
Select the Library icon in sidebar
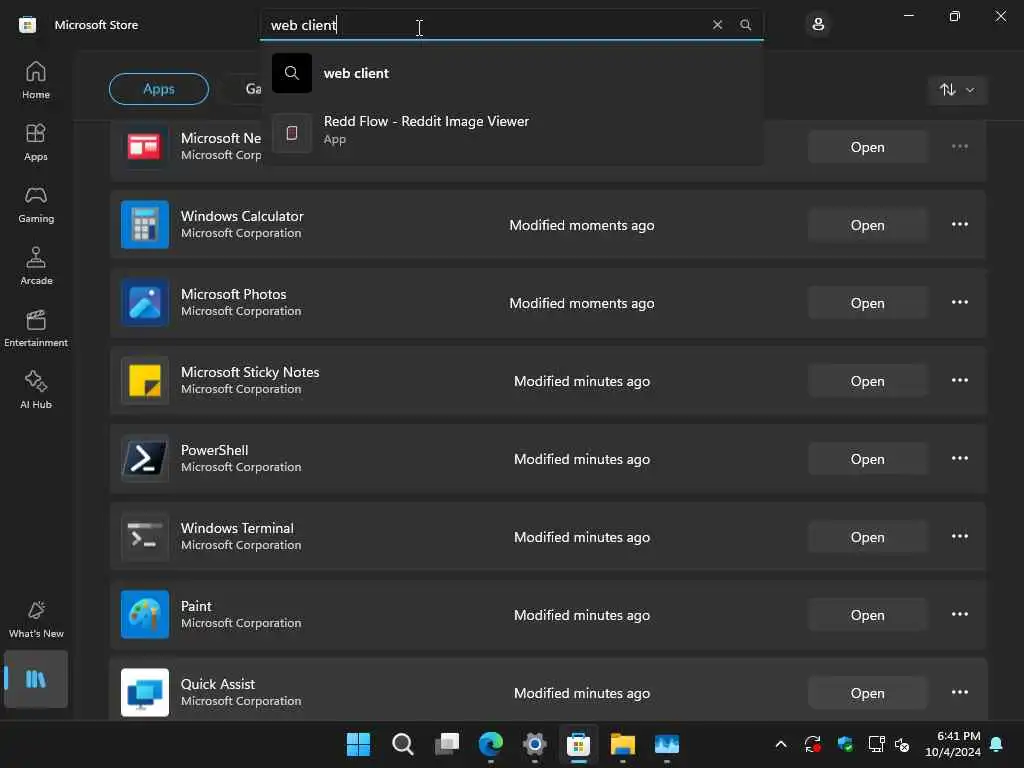click(x=36, y=679)
